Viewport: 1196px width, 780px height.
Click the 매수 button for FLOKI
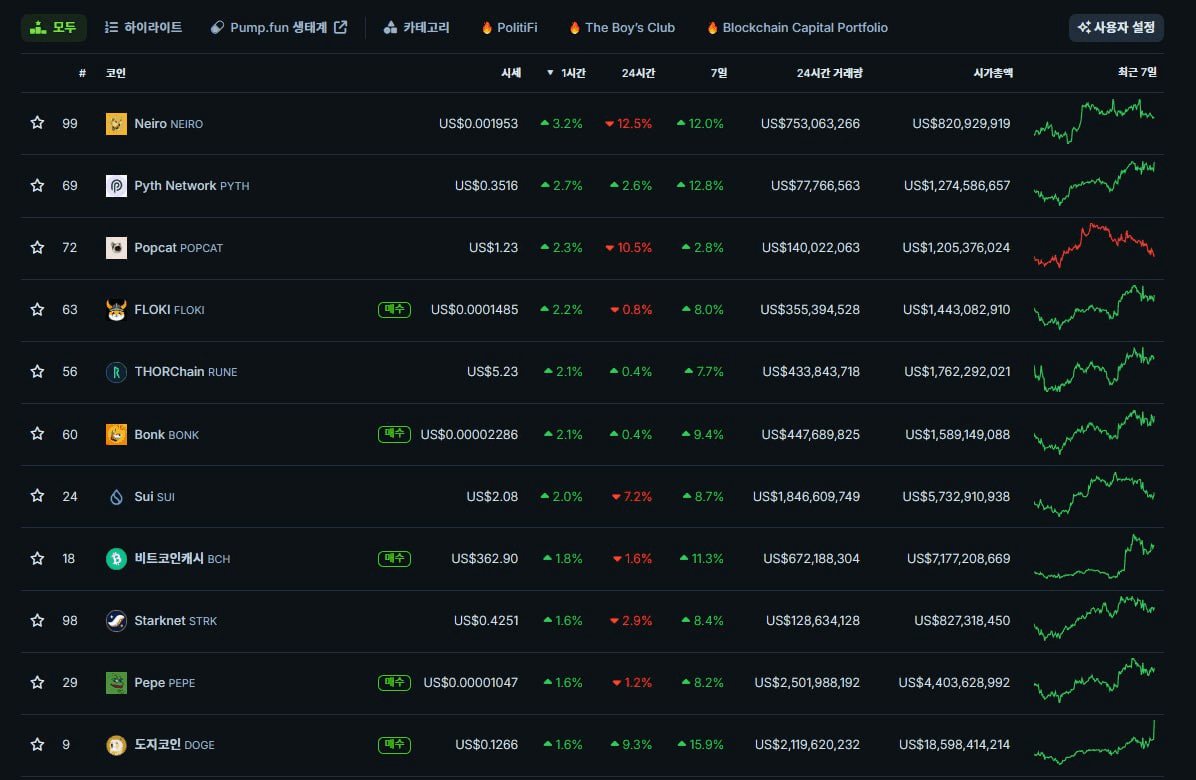click(x=394, y=310)
